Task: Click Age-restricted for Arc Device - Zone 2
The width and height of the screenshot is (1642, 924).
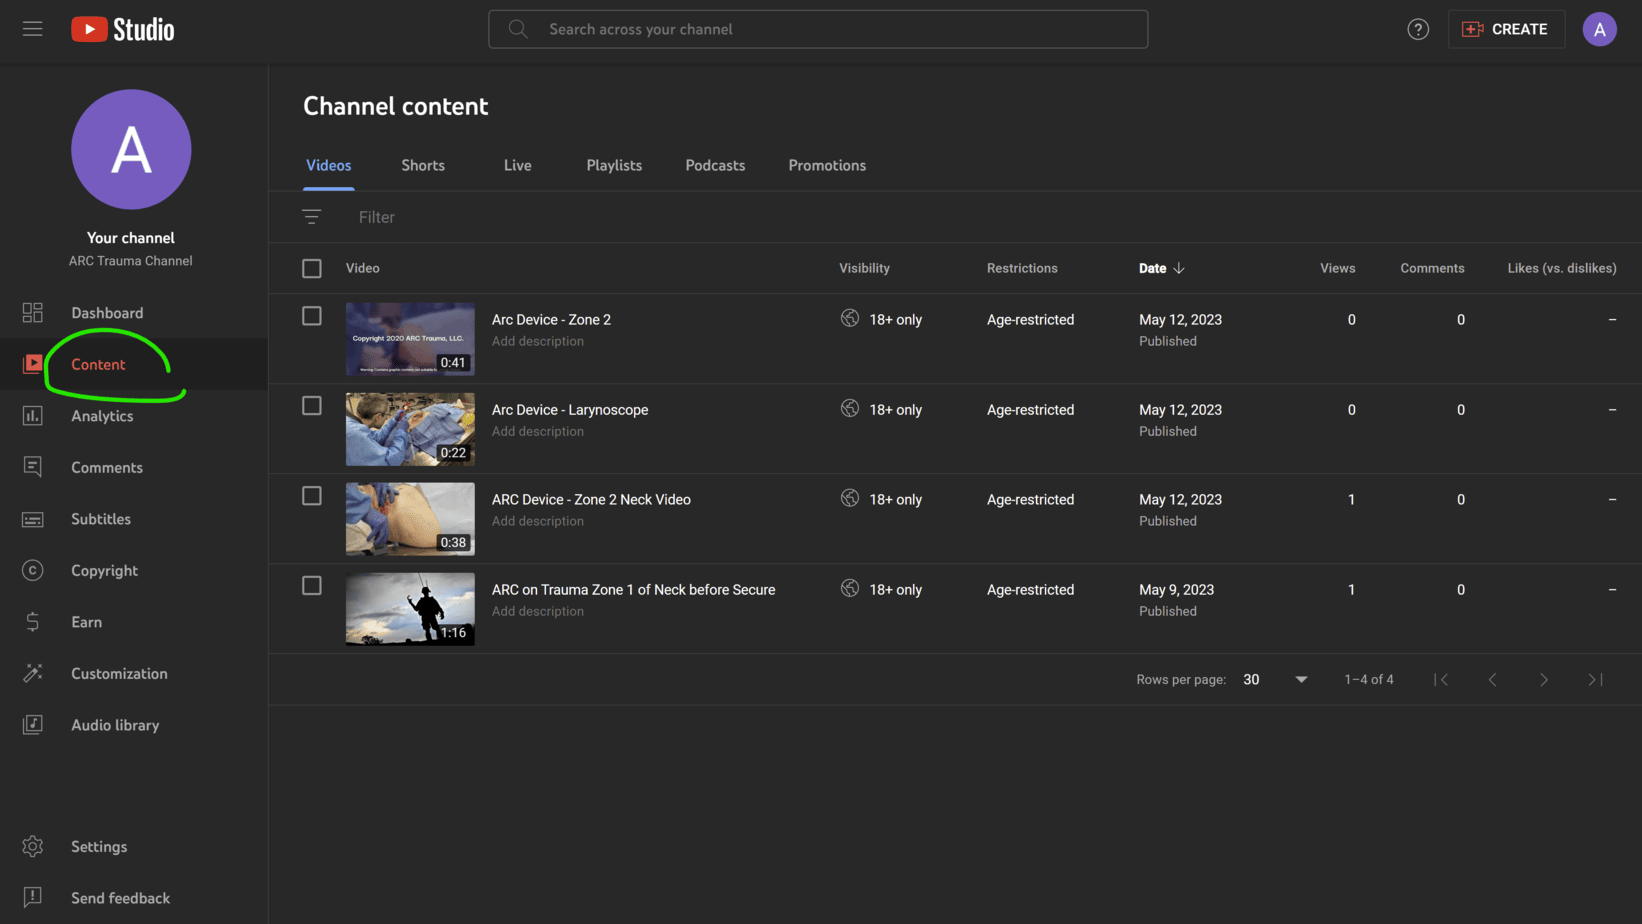Action: 1030,320
